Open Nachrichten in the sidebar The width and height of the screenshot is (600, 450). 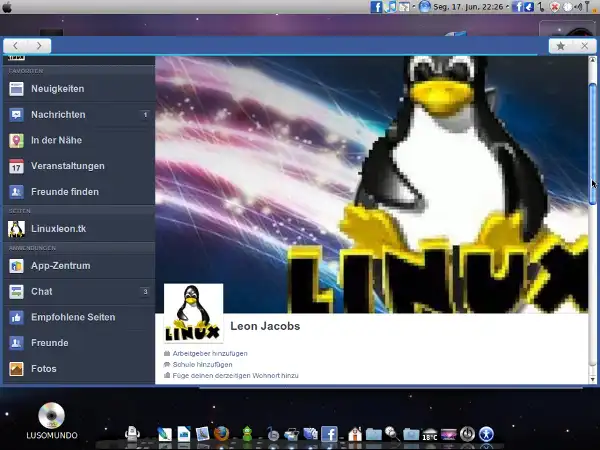tap(79, 114)
